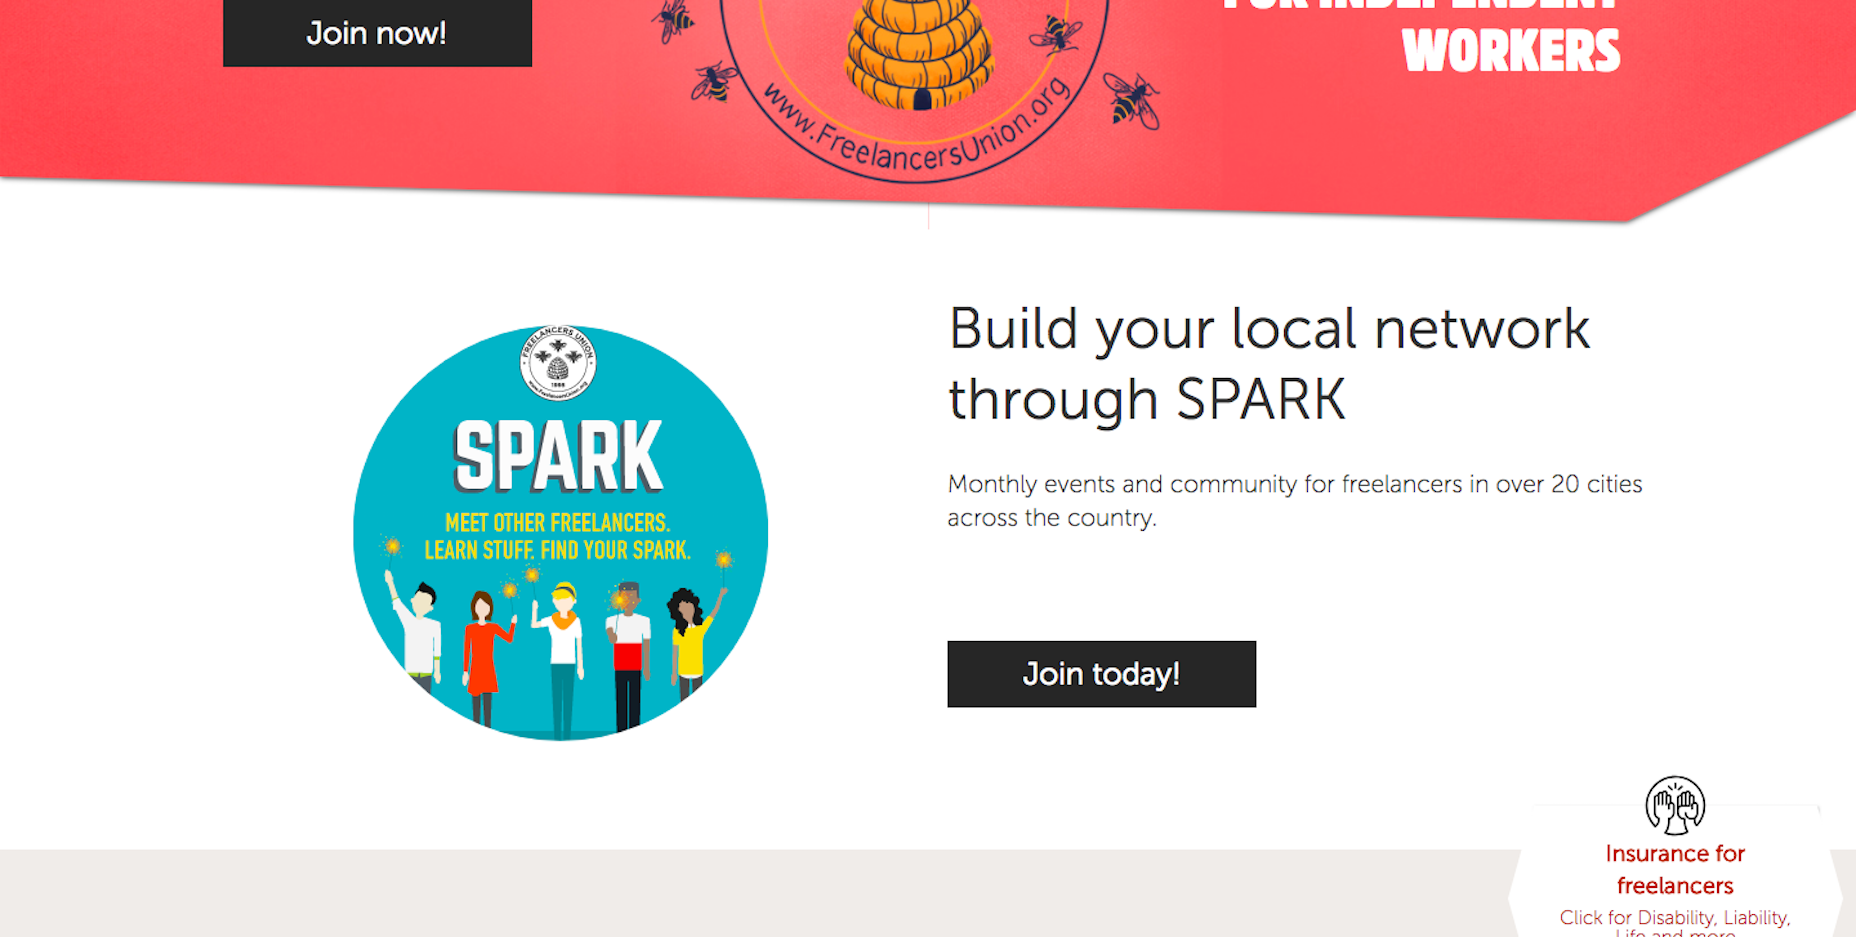1856x937 pixels.
Task: Click the bee right of www.FreelancersUnion.org
Action: [x=1132, y=100]
